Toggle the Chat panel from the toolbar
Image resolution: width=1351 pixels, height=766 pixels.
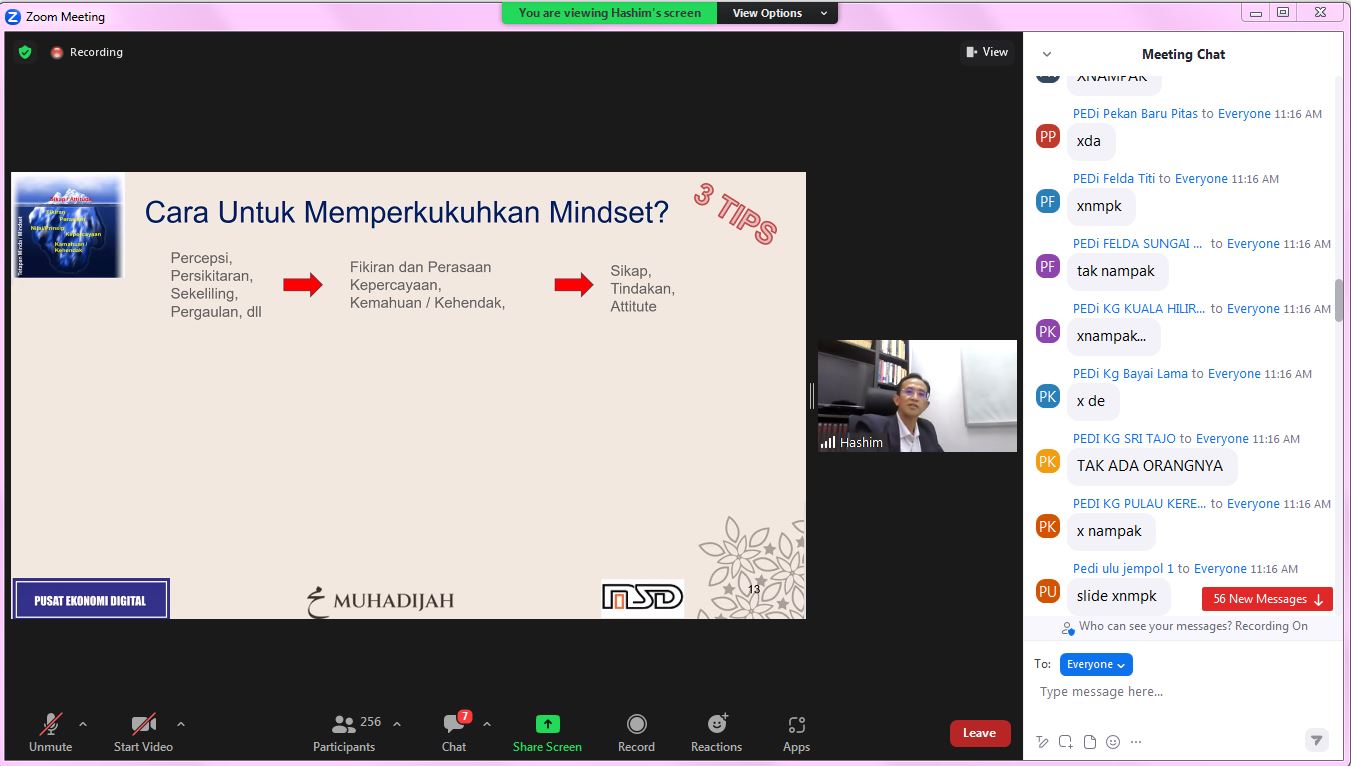[454, 732]
